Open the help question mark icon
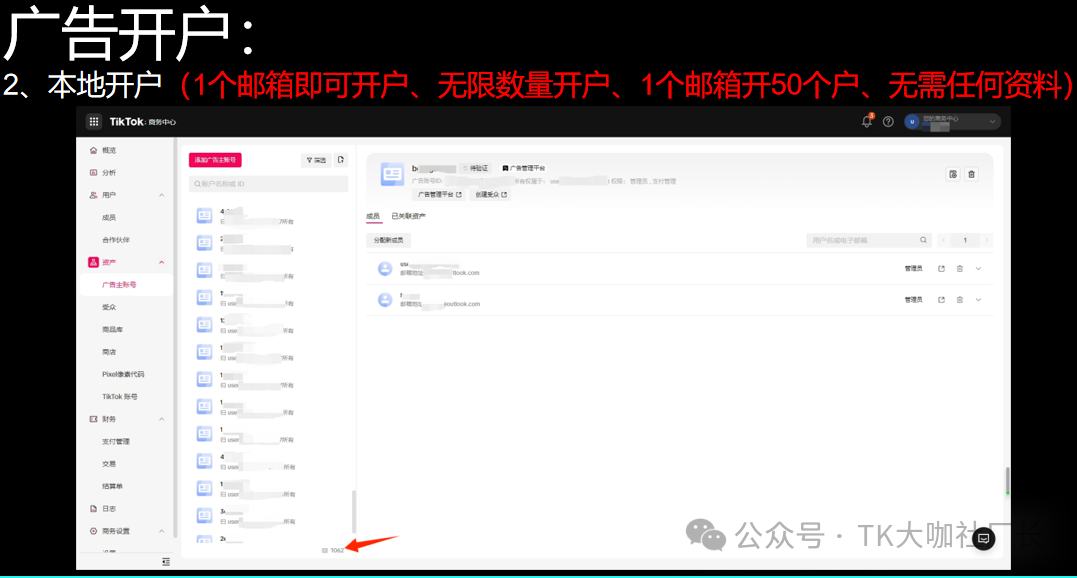 (888, 122)
